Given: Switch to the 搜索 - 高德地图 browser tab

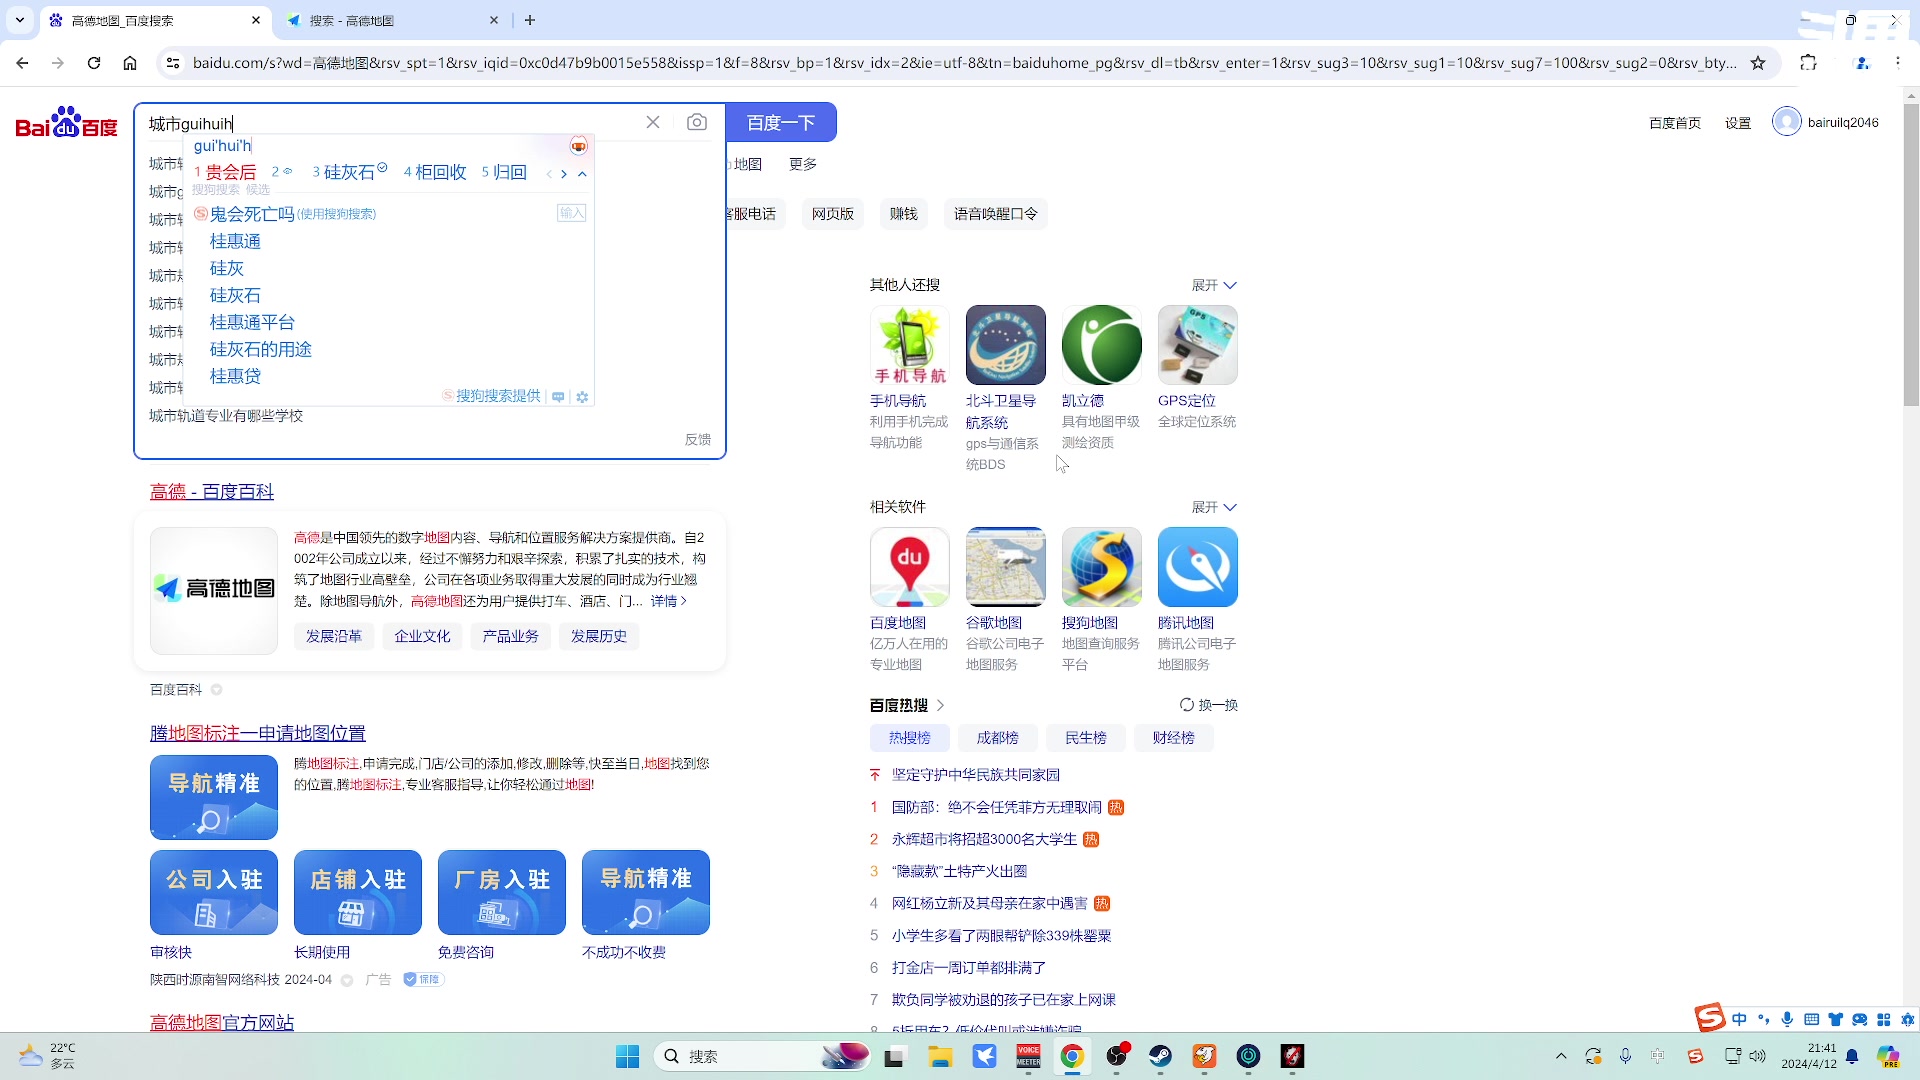Looking at the screenshot, I should pos(390,20).
